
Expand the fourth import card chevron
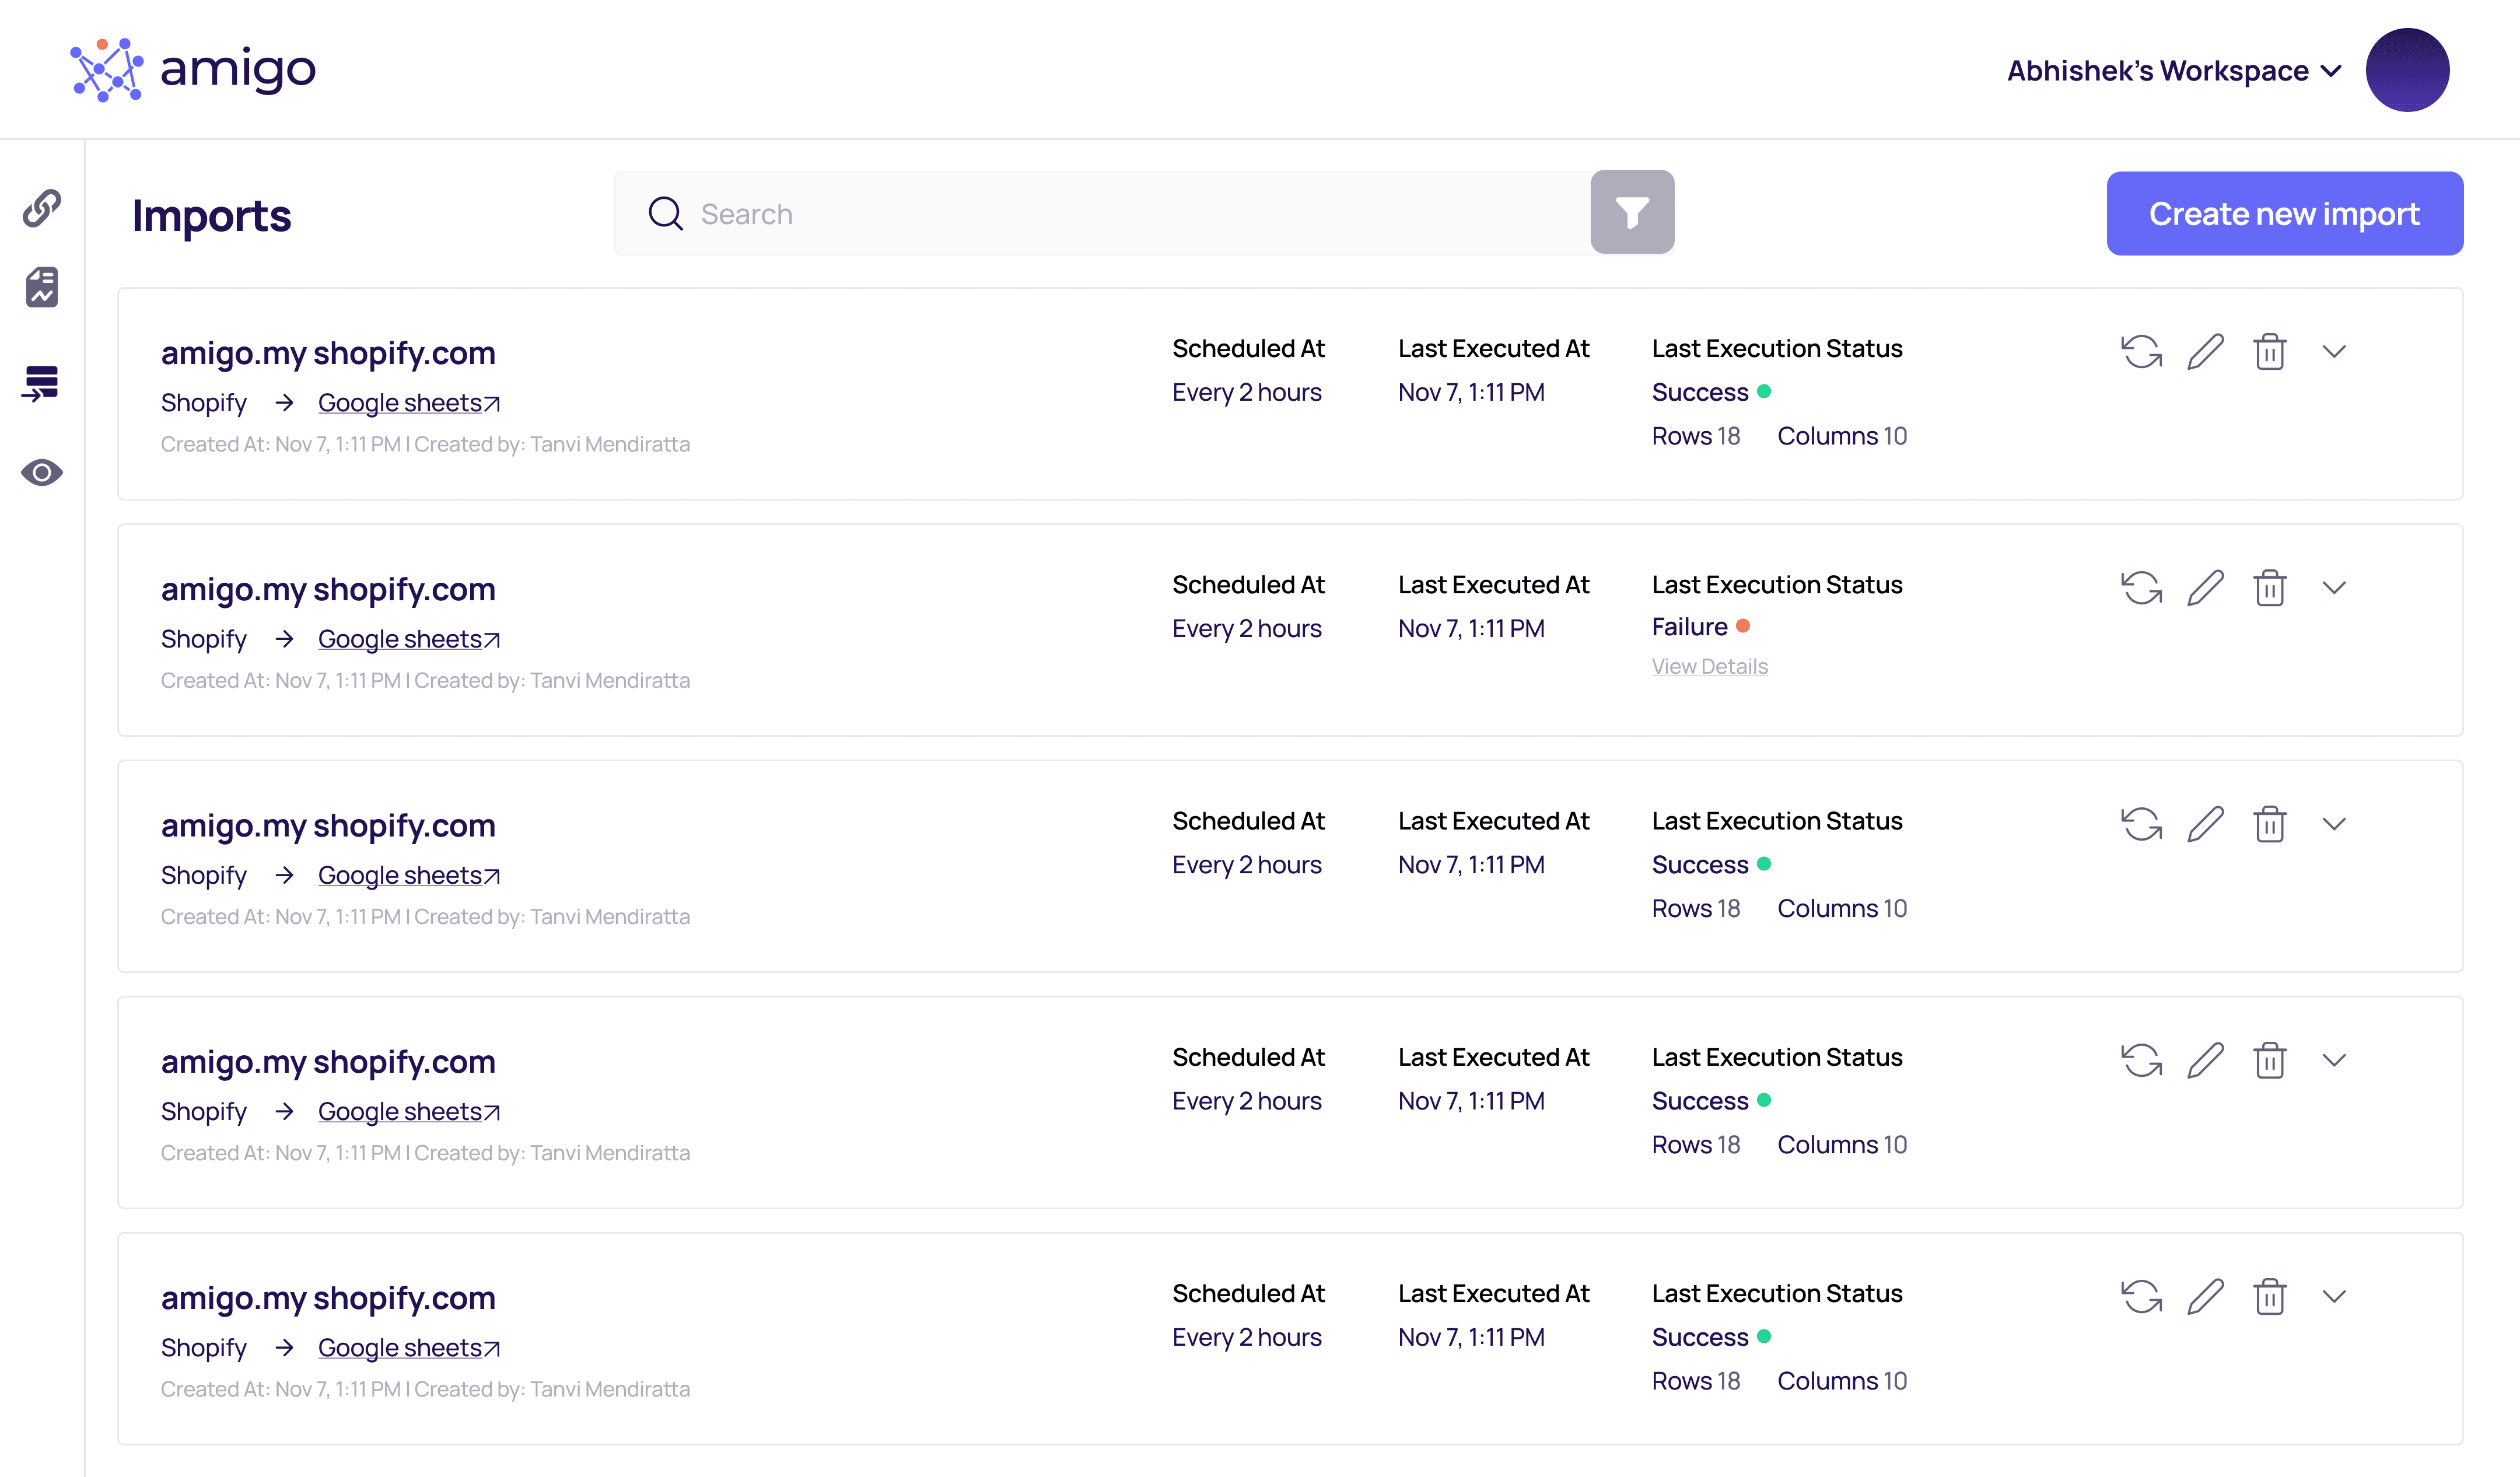click(x=2334, y=1059)
